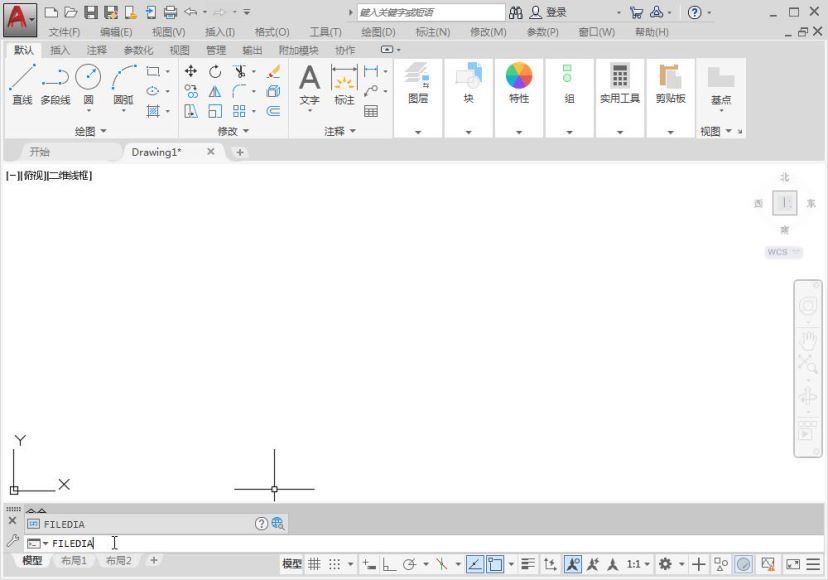
Task: Insert a table with the Table icon
Action: [371, 111]
